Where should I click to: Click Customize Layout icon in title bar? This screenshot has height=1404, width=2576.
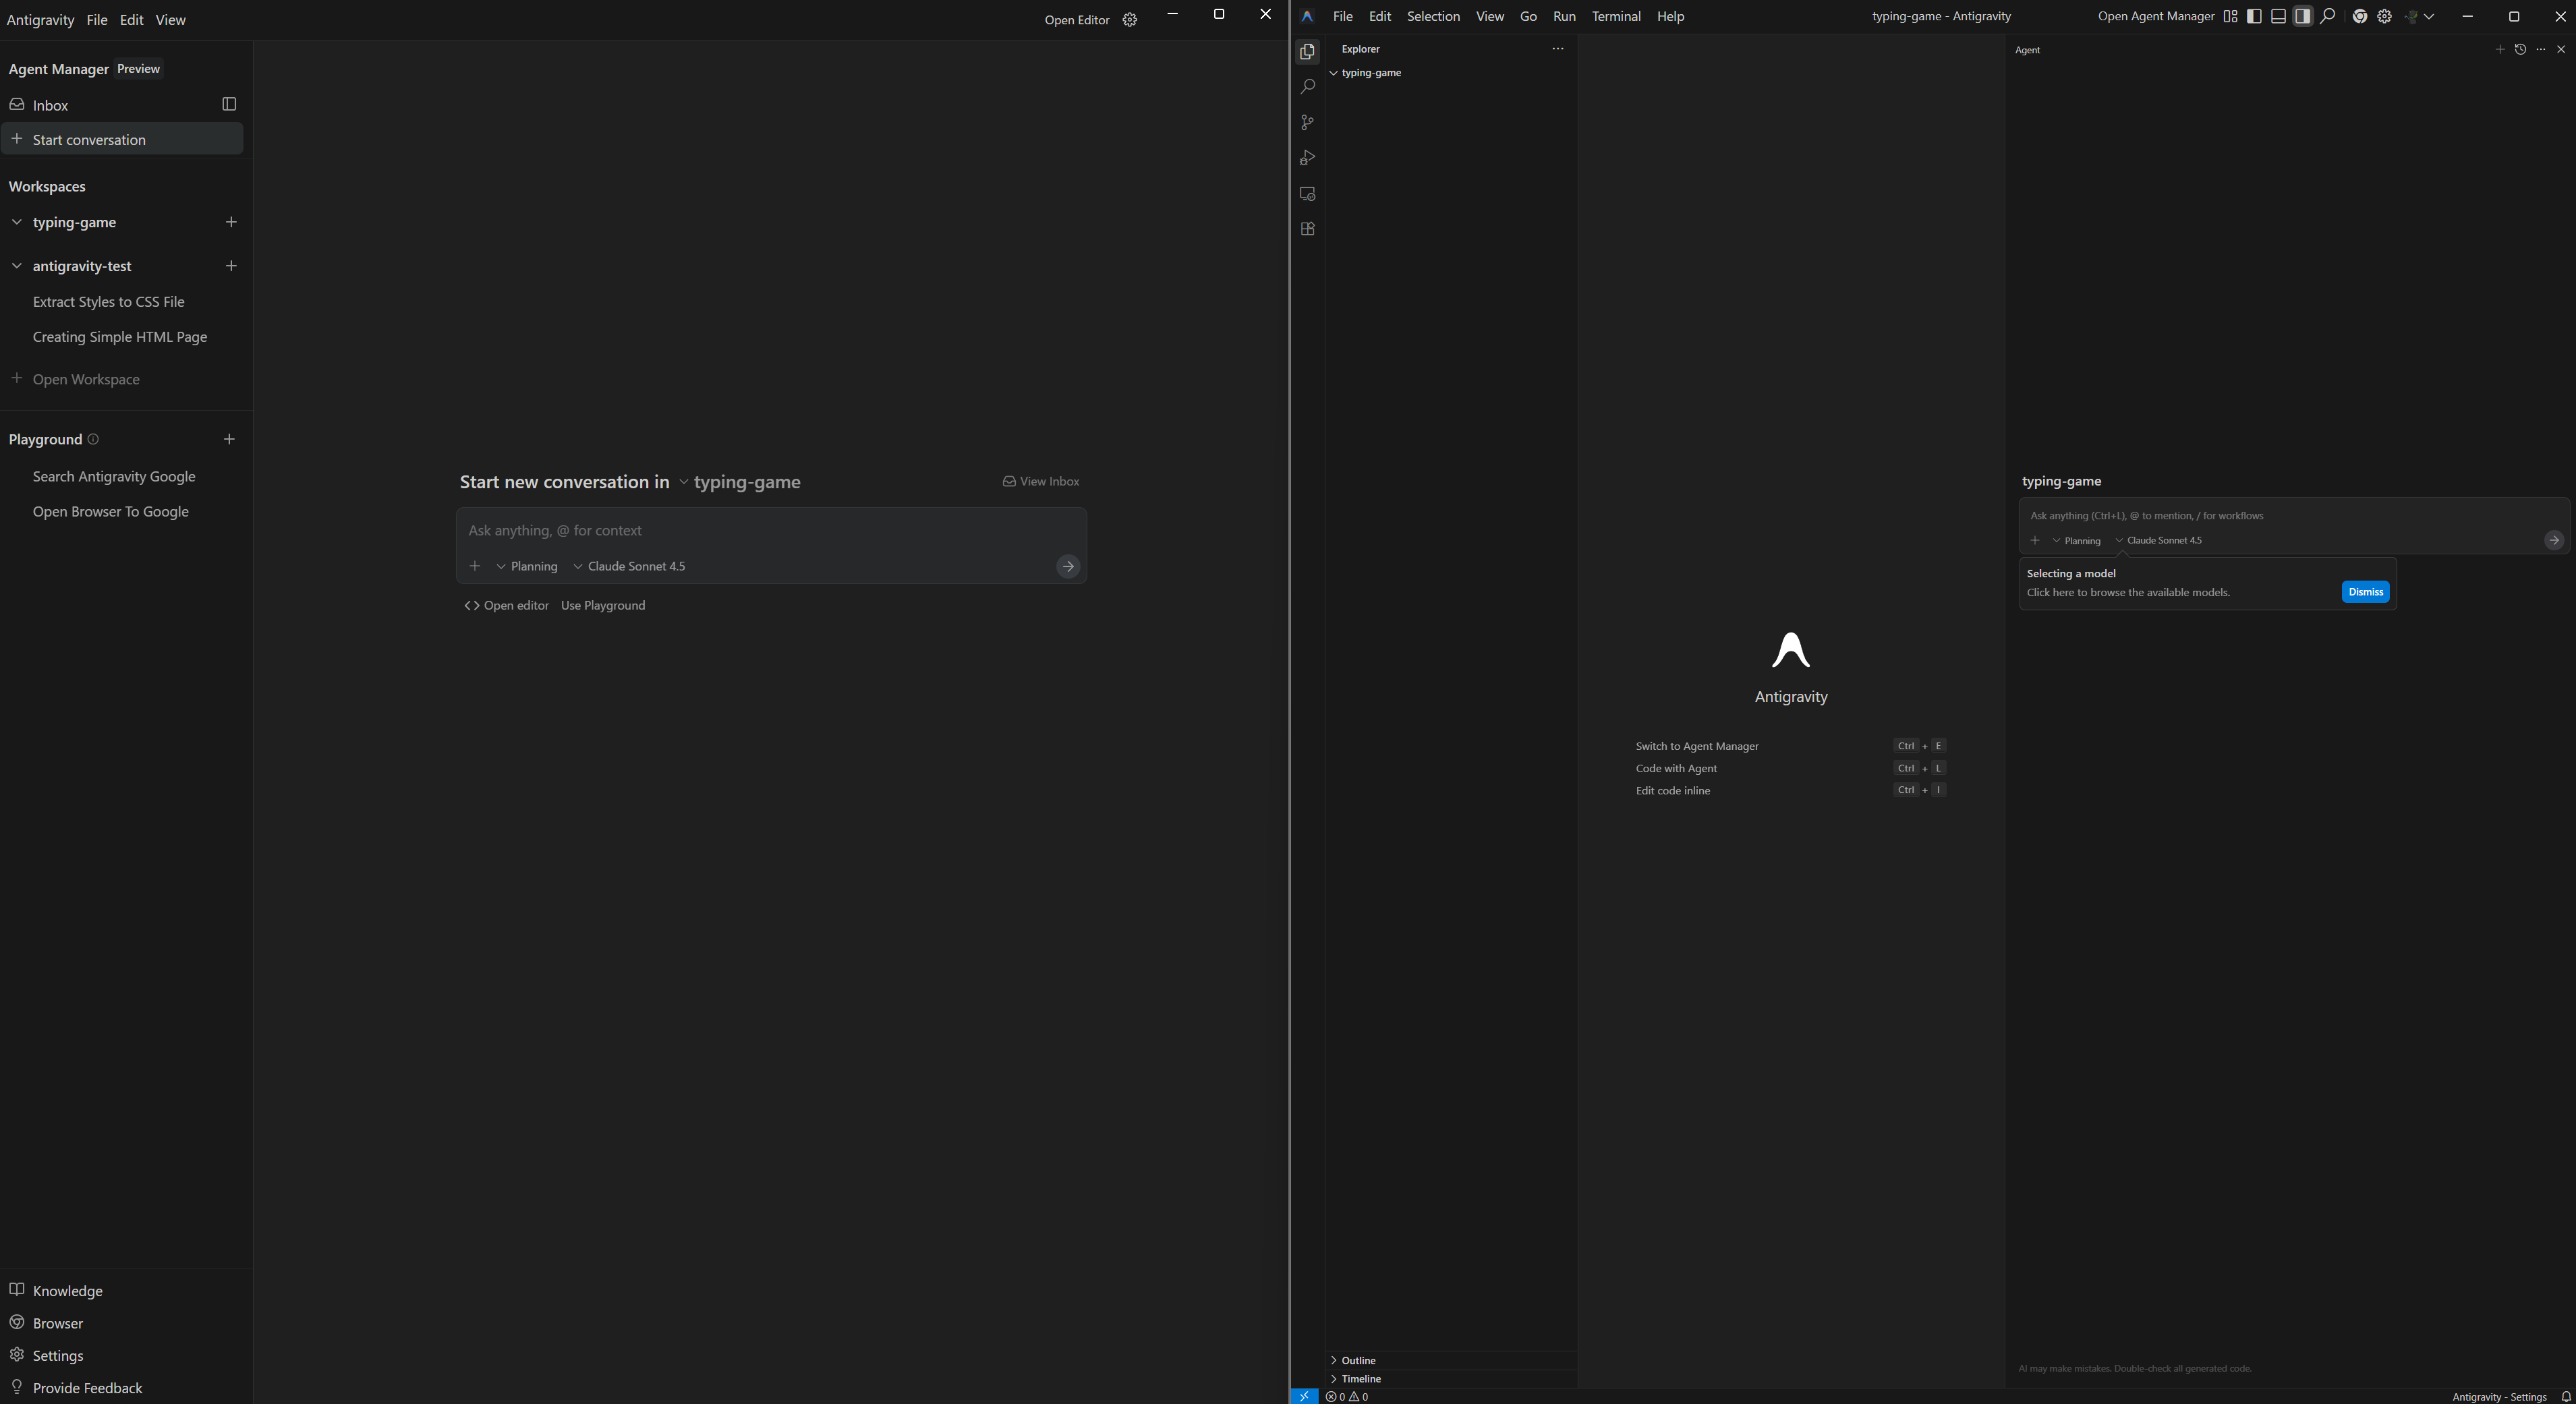(2230, 16)
